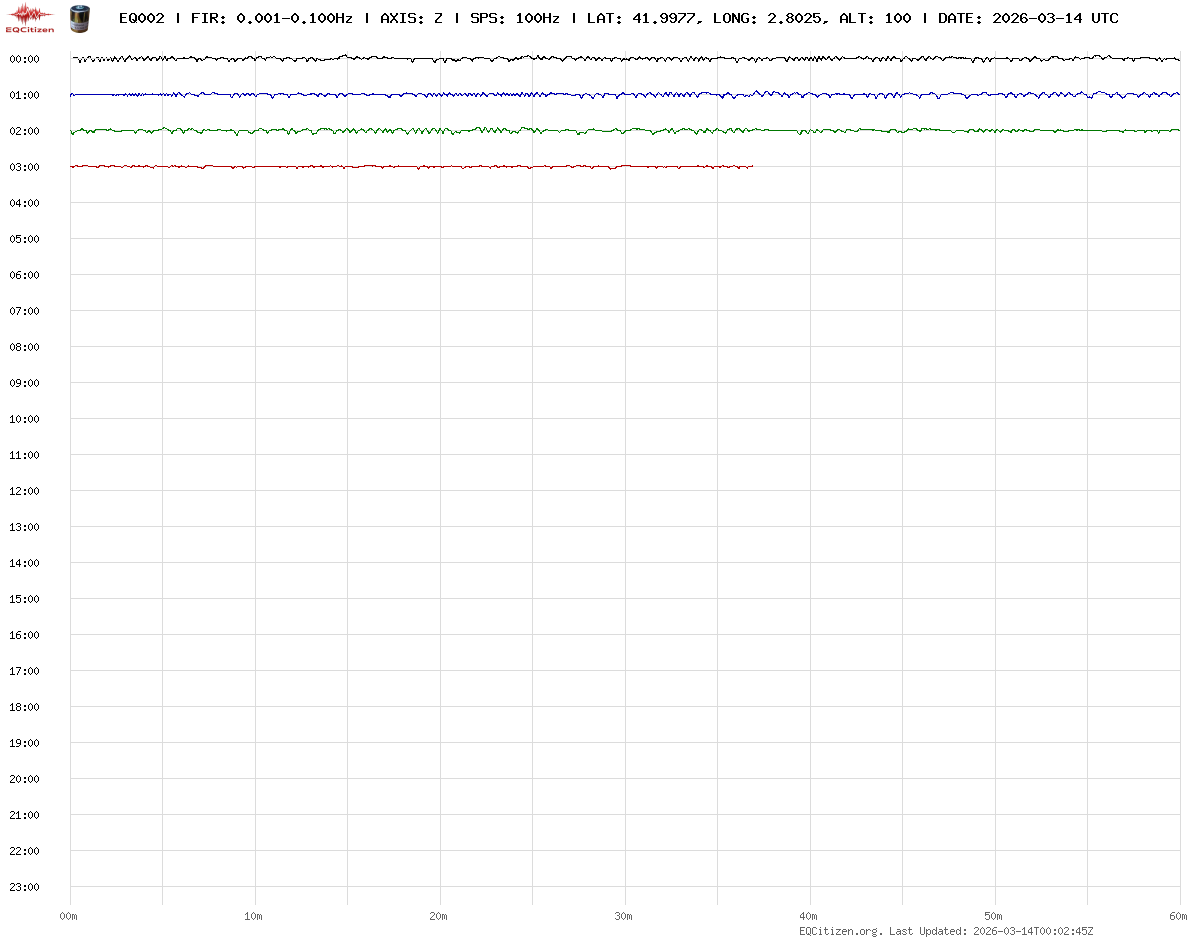Screen dimensions: 1200x940
Task: Click the EQCitizen red waveform logo
Action: click(30, 17)
